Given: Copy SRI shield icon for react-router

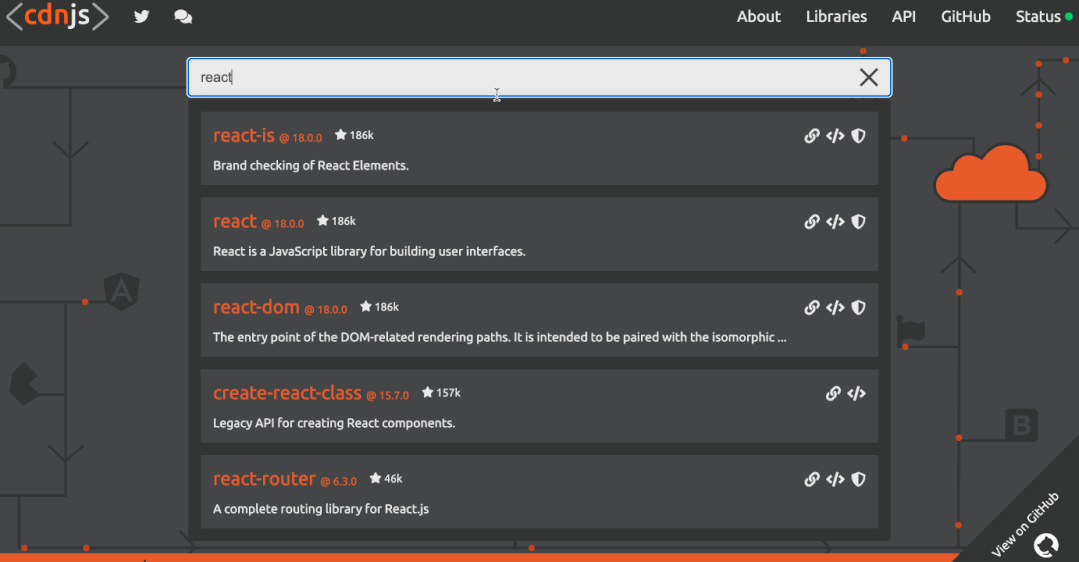Looking at the screenshot, I should [858, 479].
